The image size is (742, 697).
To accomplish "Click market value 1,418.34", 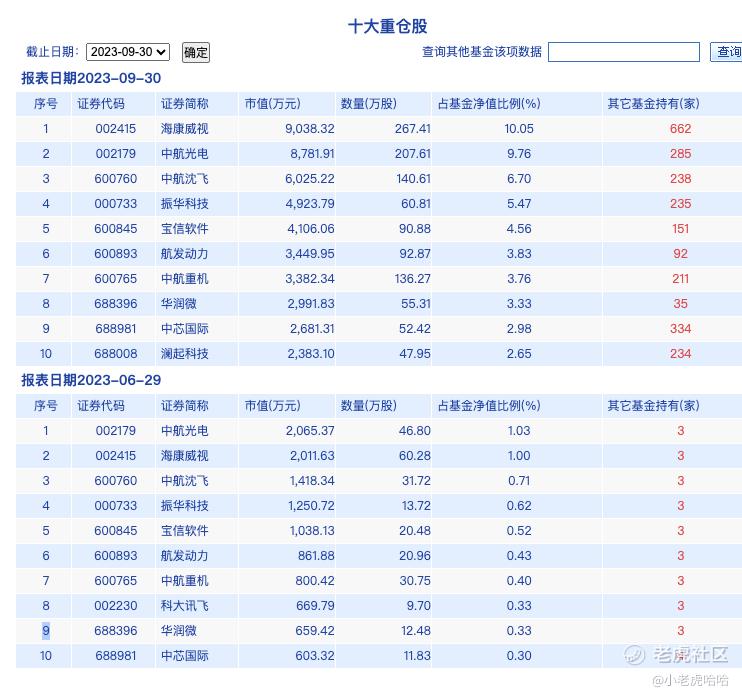I will [x=312, y=481].
